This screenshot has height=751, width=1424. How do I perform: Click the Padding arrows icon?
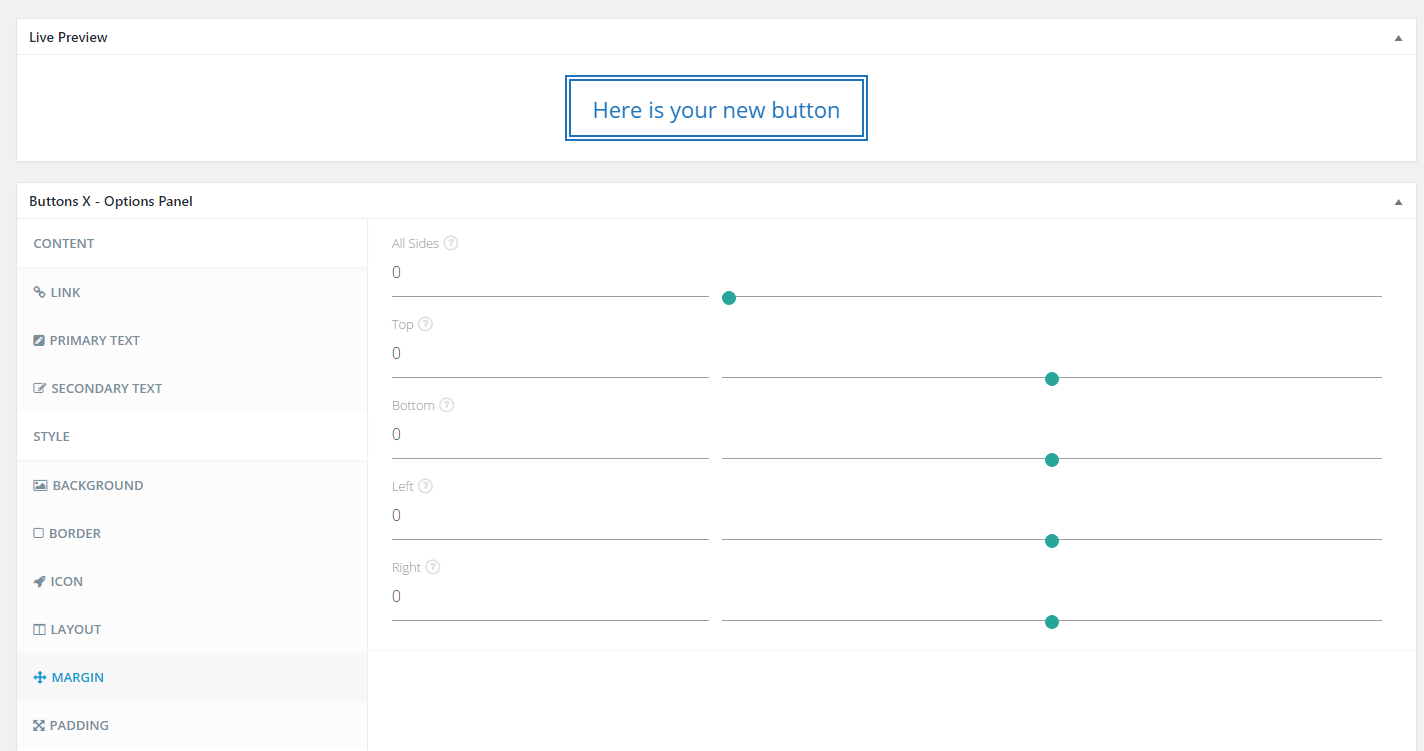38,725
